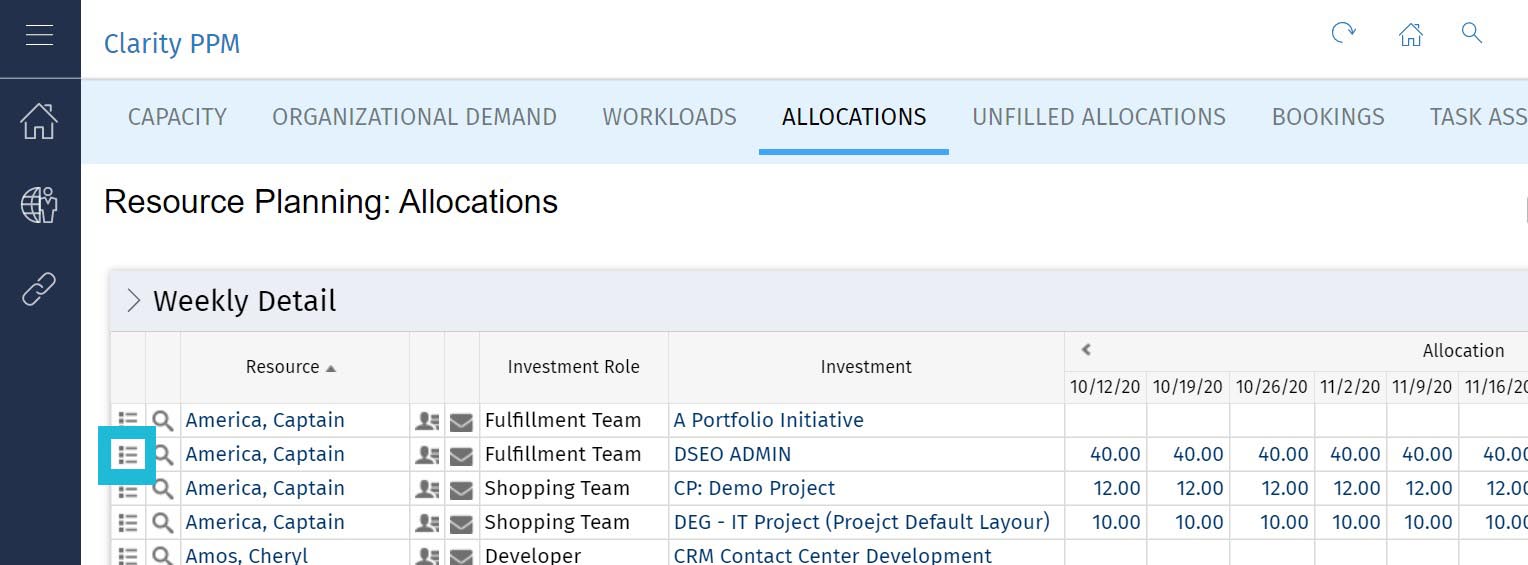Open the globe people sidebar icon

pyautogui.click(x=40, y=205)
